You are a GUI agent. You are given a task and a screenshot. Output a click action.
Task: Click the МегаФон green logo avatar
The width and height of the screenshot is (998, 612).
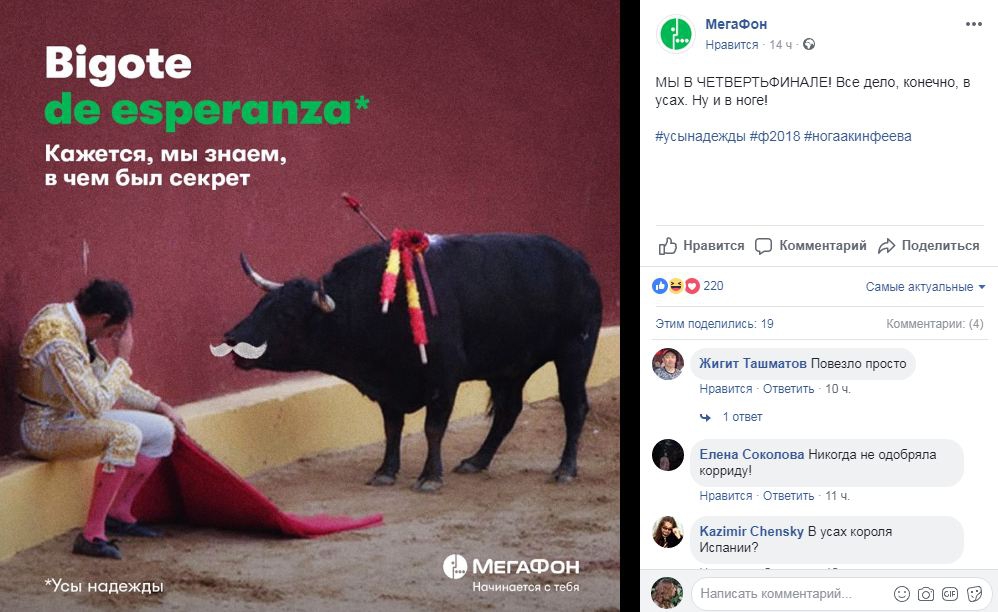click(675, 34)
